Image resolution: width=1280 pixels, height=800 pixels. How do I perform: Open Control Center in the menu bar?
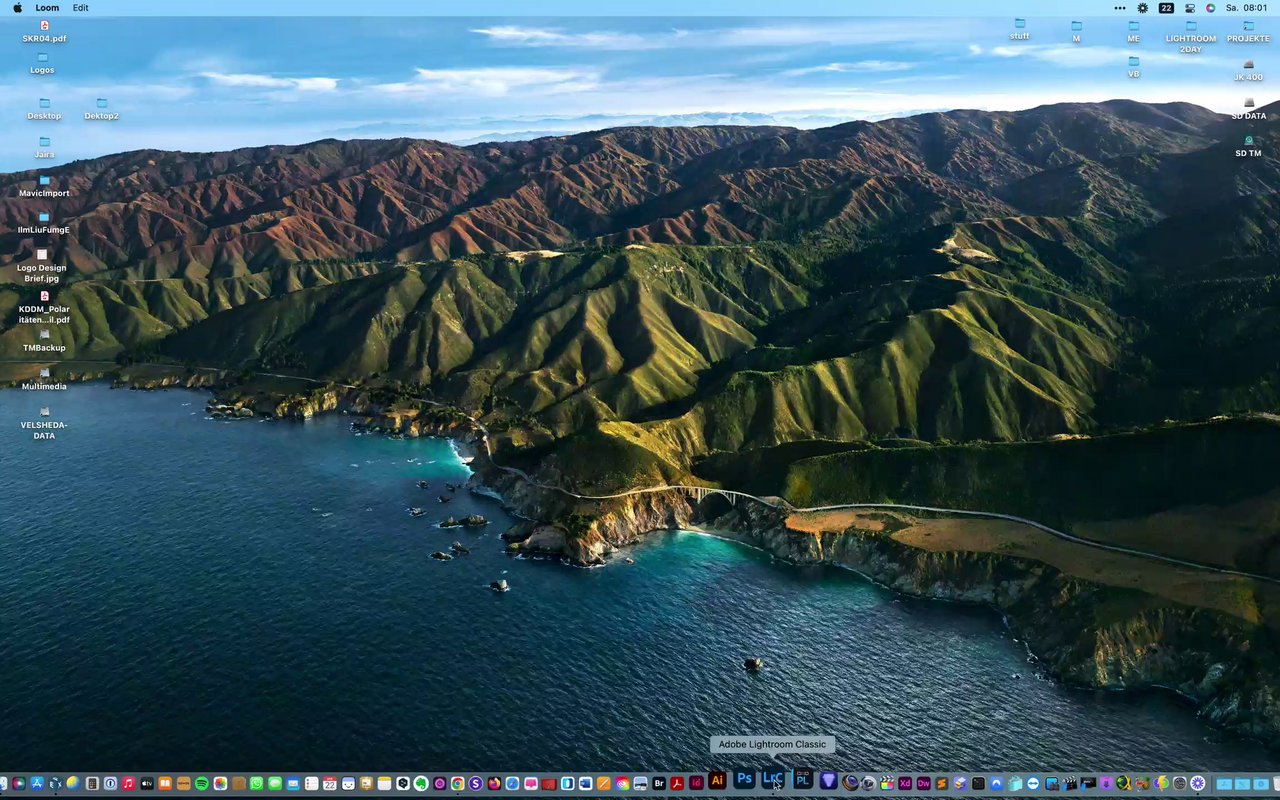click(1190, 7)
